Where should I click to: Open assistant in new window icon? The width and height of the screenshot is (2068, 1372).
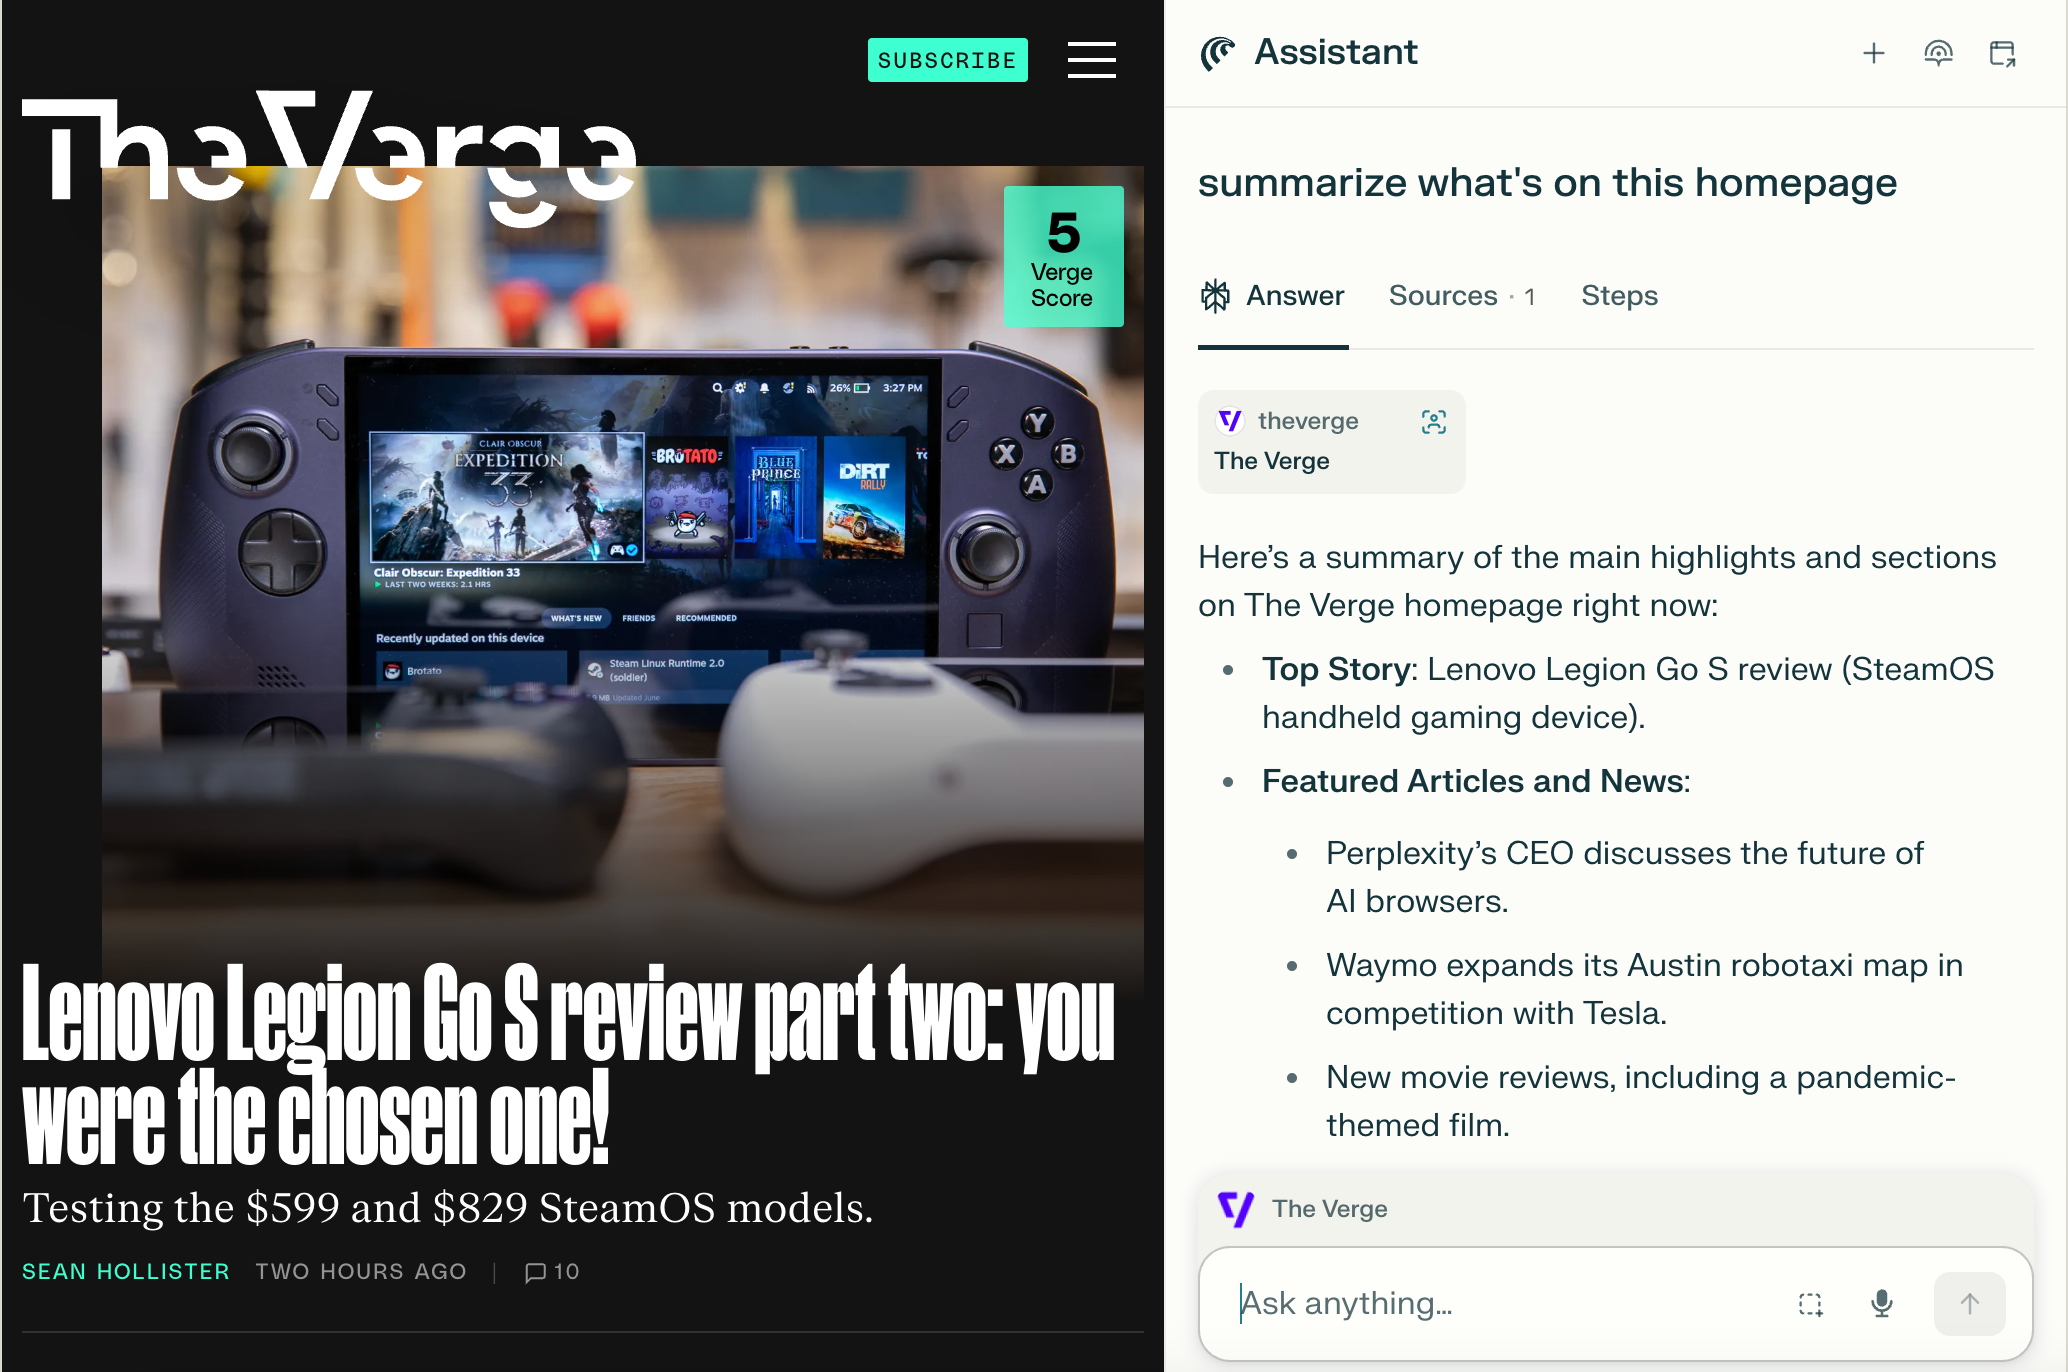pos(2002,53)
